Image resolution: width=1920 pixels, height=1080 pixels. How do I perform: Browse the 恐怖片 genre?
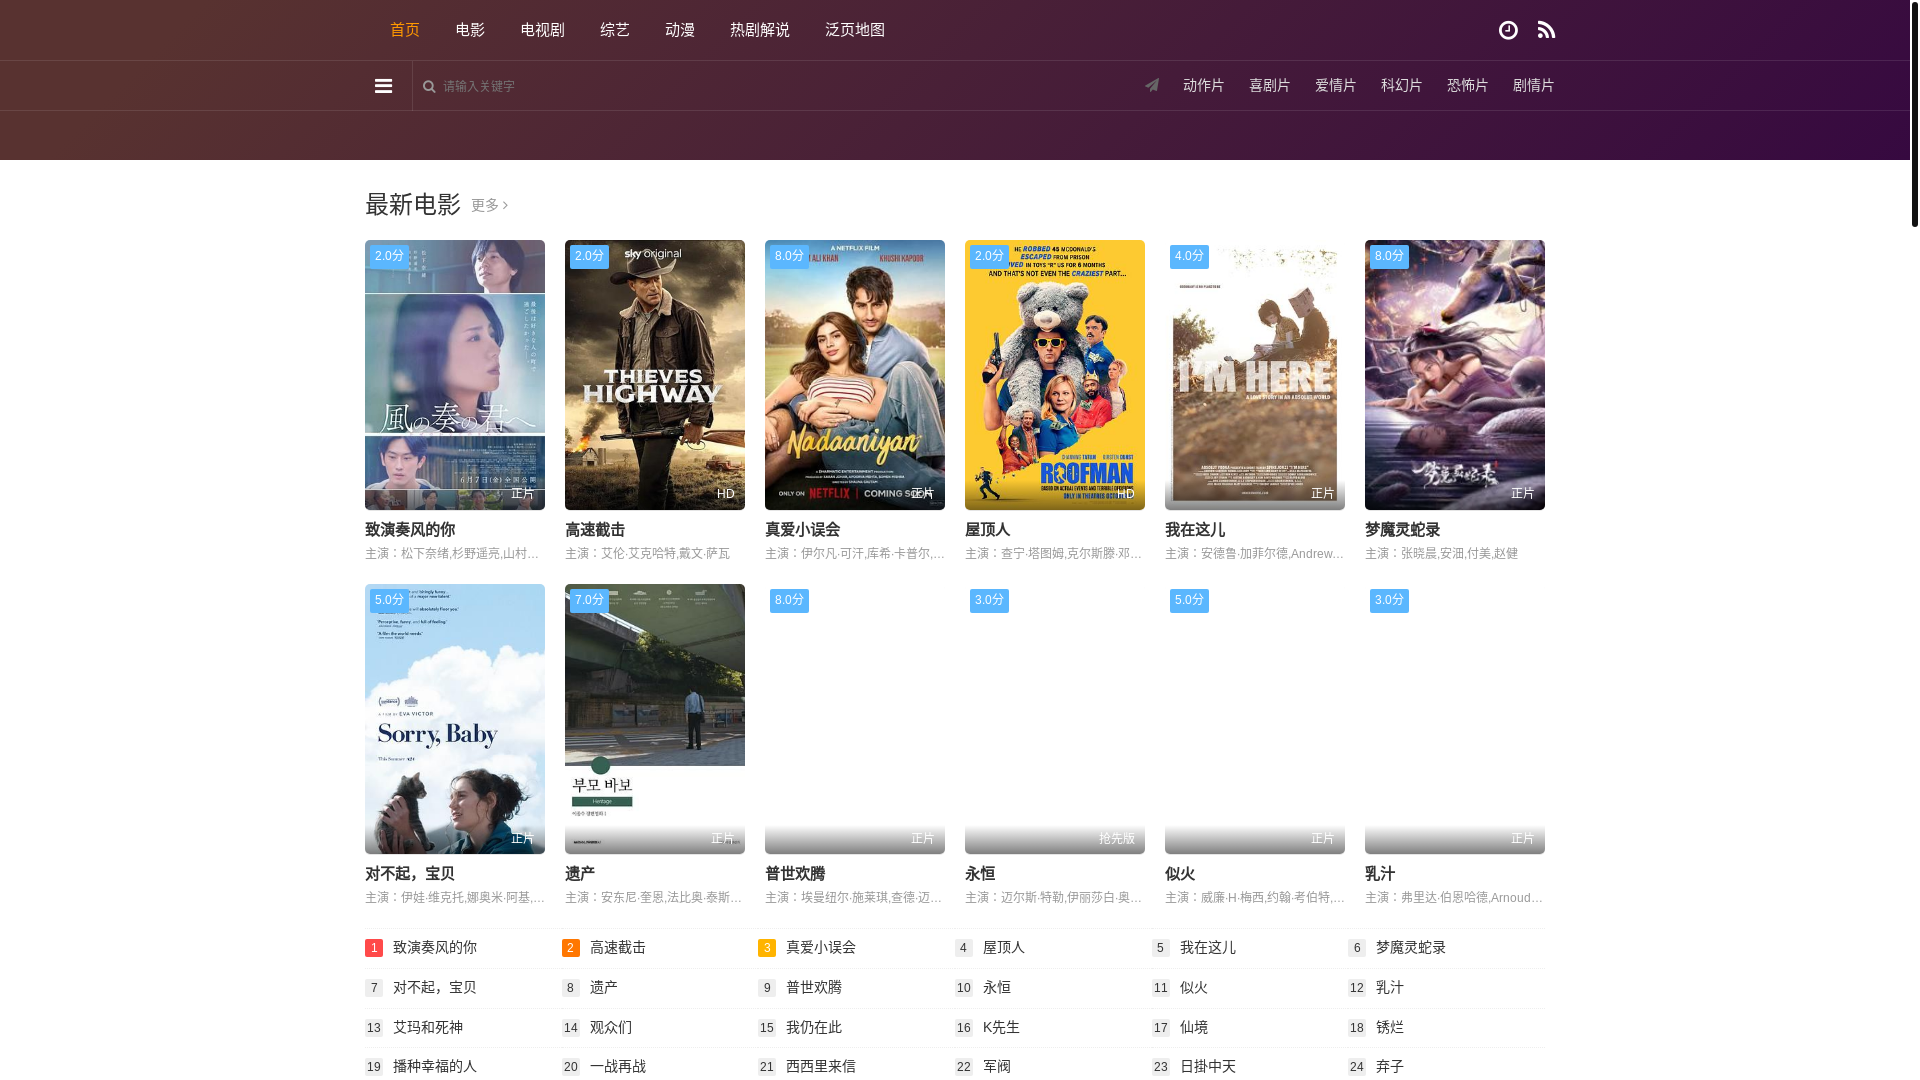pyautogui.click(x=1467, y=85)
